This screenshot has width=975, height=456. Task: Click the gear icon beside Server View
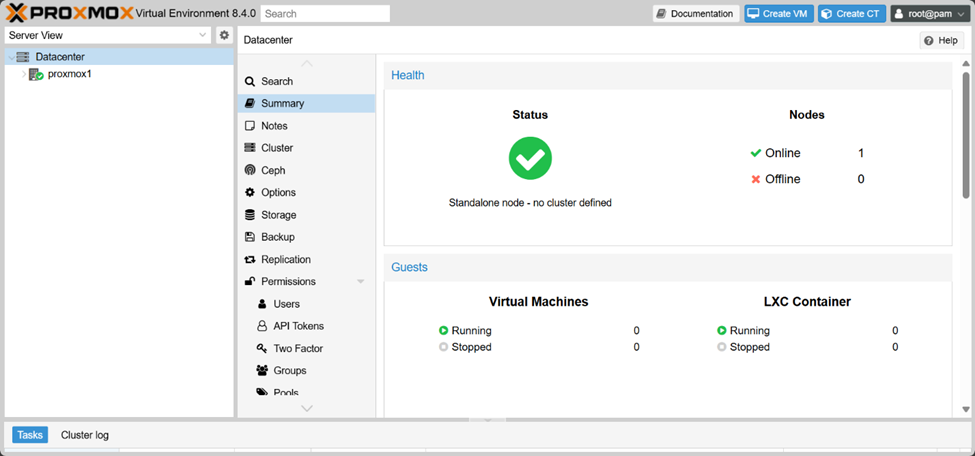click(224, 35)
